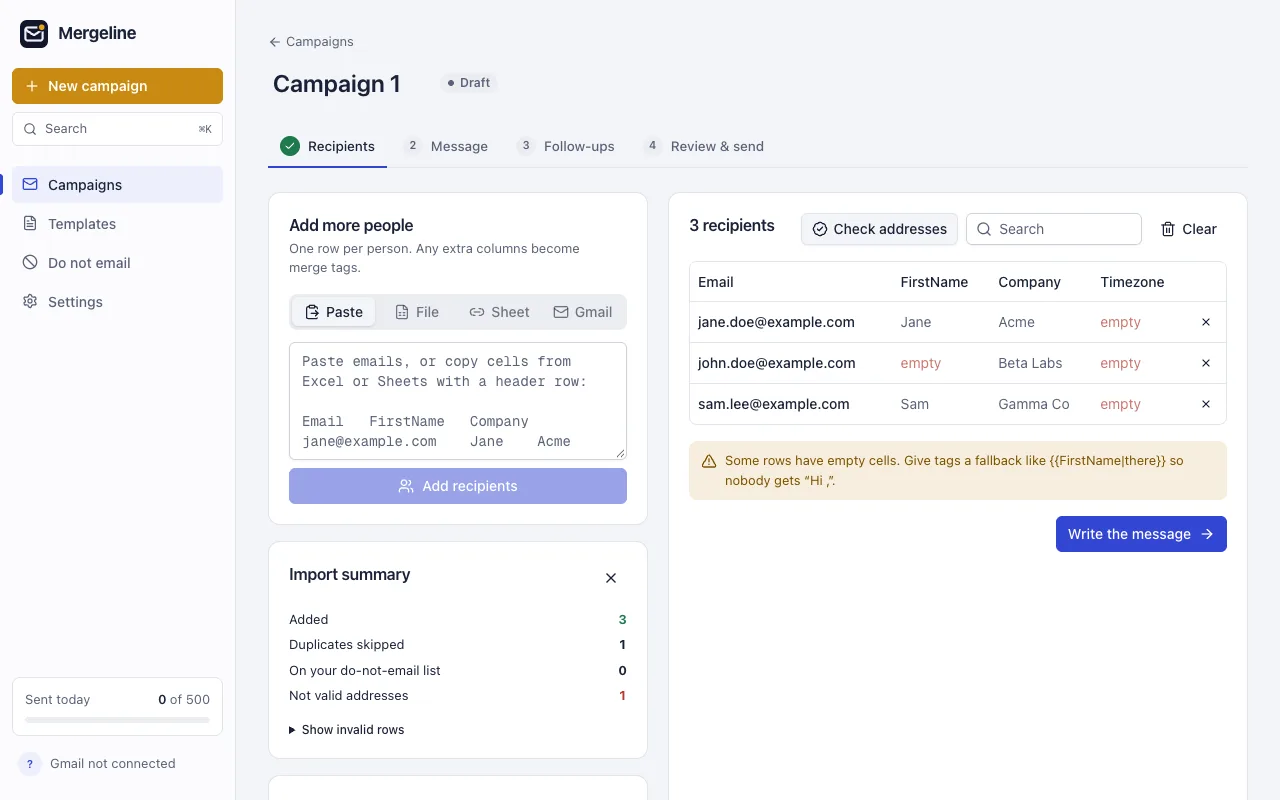
Task: Open the Do not email list
Action: point(117,263)
